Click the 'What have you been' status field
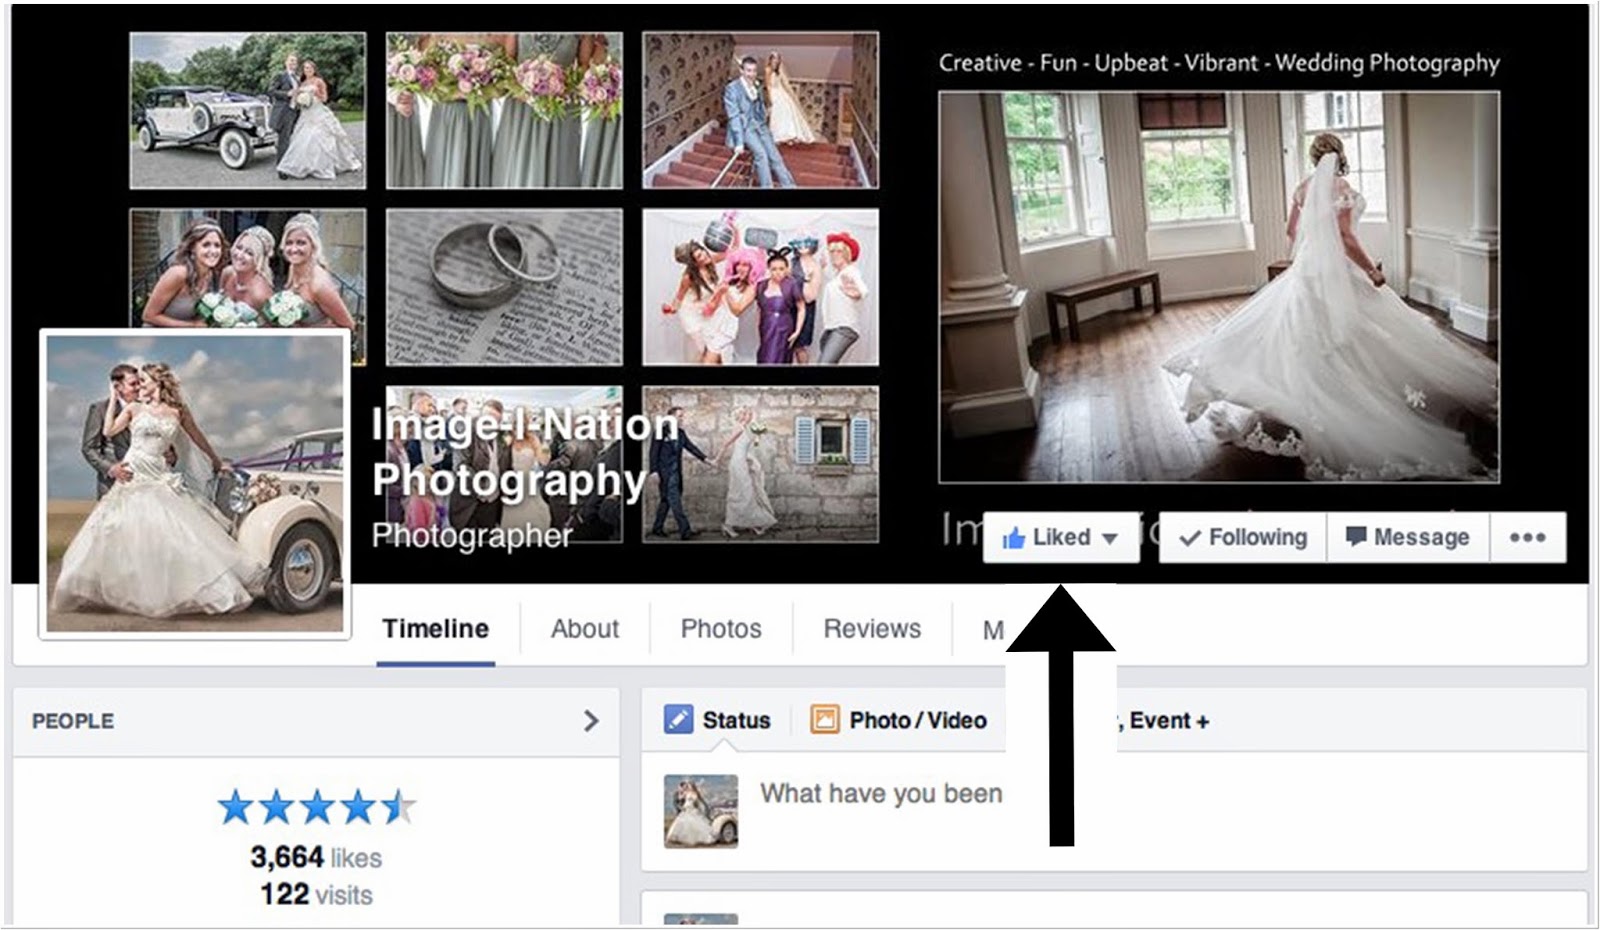Screen dimensions: 1600x930 point(881,794)
